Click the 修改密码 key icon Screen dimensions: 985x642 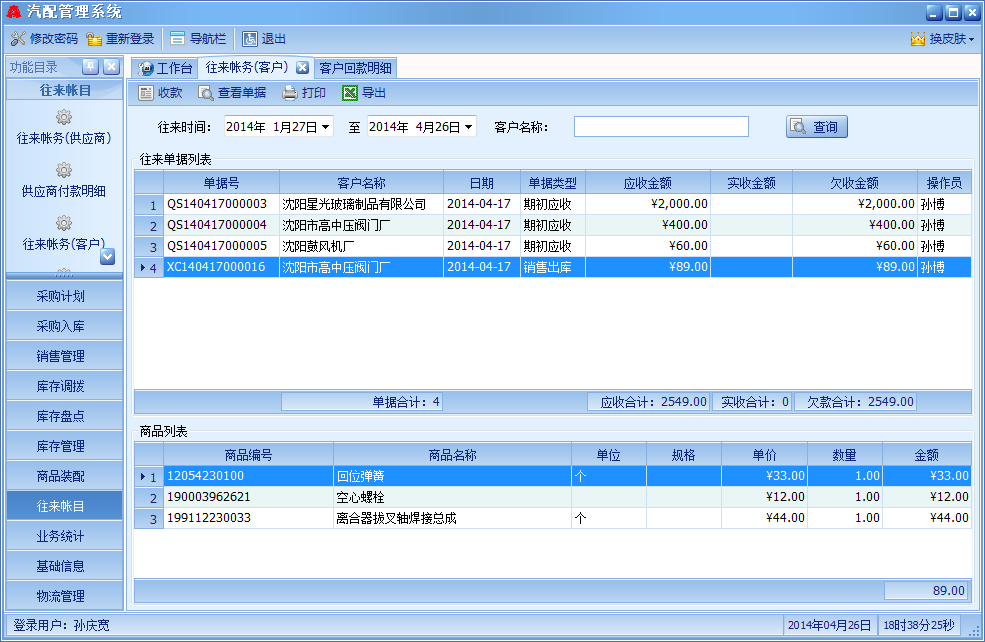pyautogui.click(x=18, y=39)
